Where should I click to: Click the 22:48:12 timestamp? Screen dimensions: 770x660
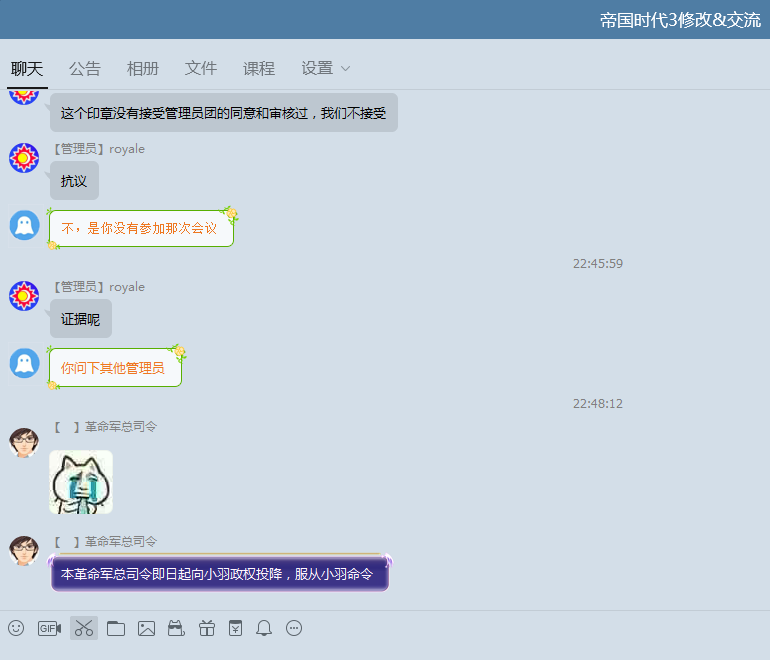coord(598,404)
